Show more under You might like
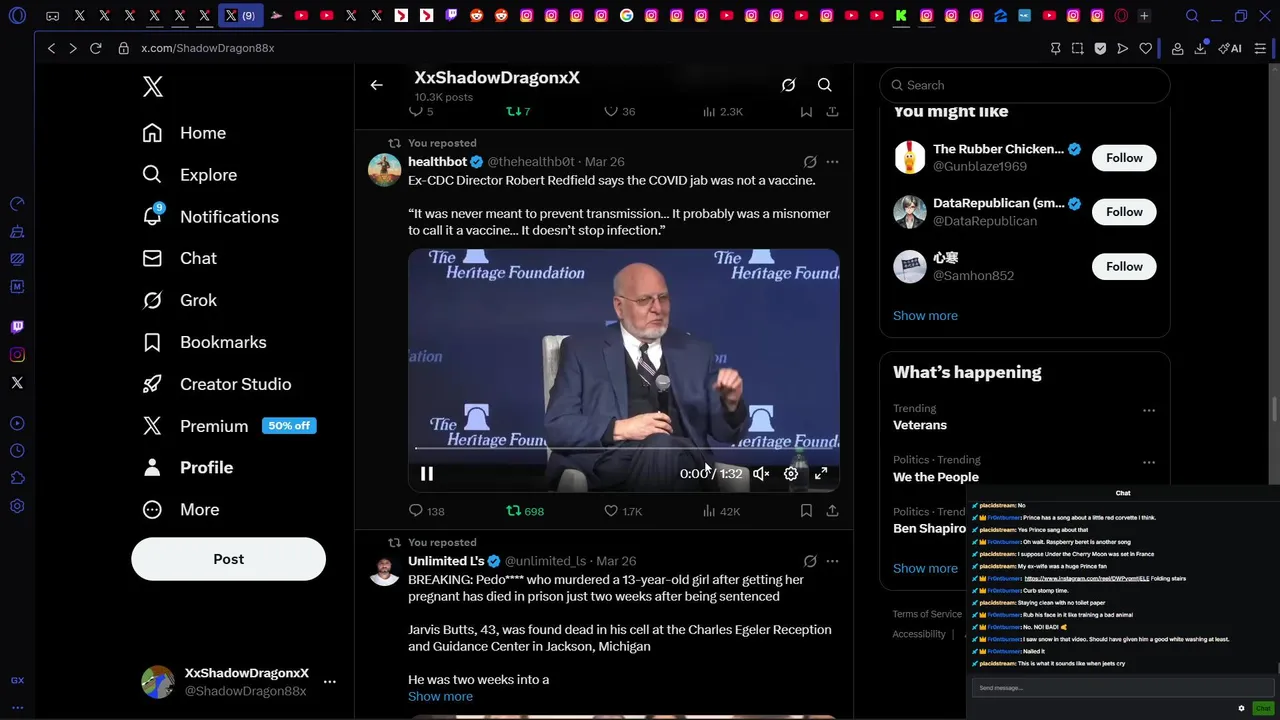Viewport: 1280px width, 720px height. click(925, 315)
